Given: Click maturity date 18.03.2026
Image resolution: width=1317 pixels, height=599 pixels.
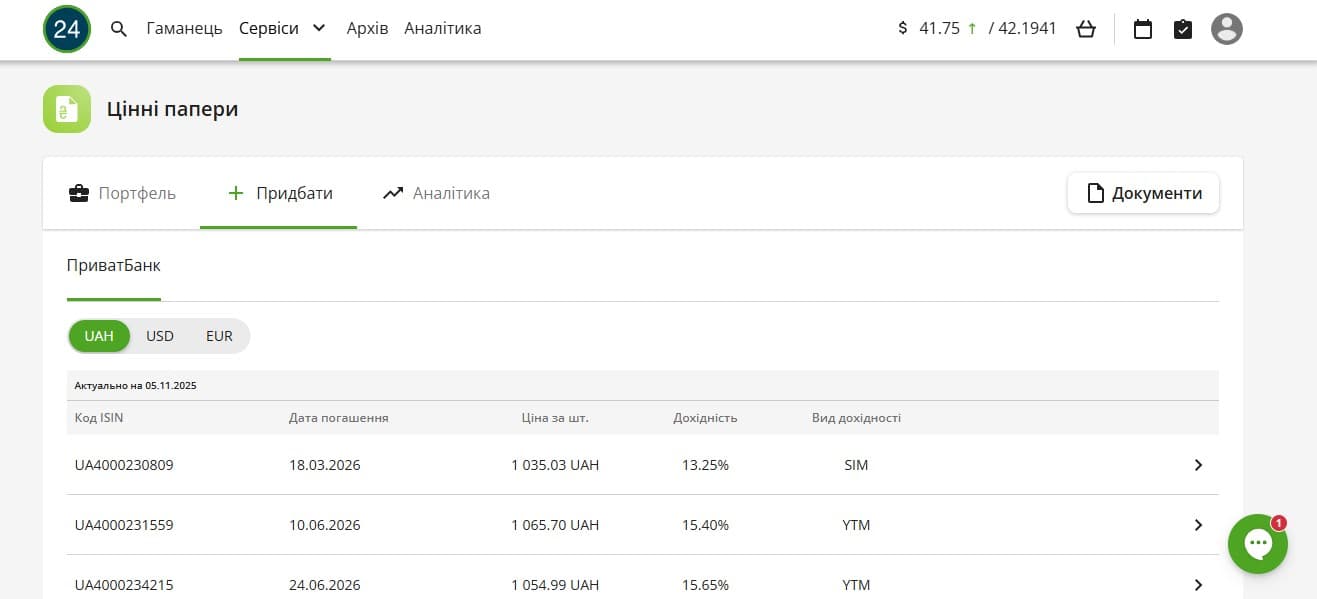Looking at the screenshot, I should pos(325,465).
